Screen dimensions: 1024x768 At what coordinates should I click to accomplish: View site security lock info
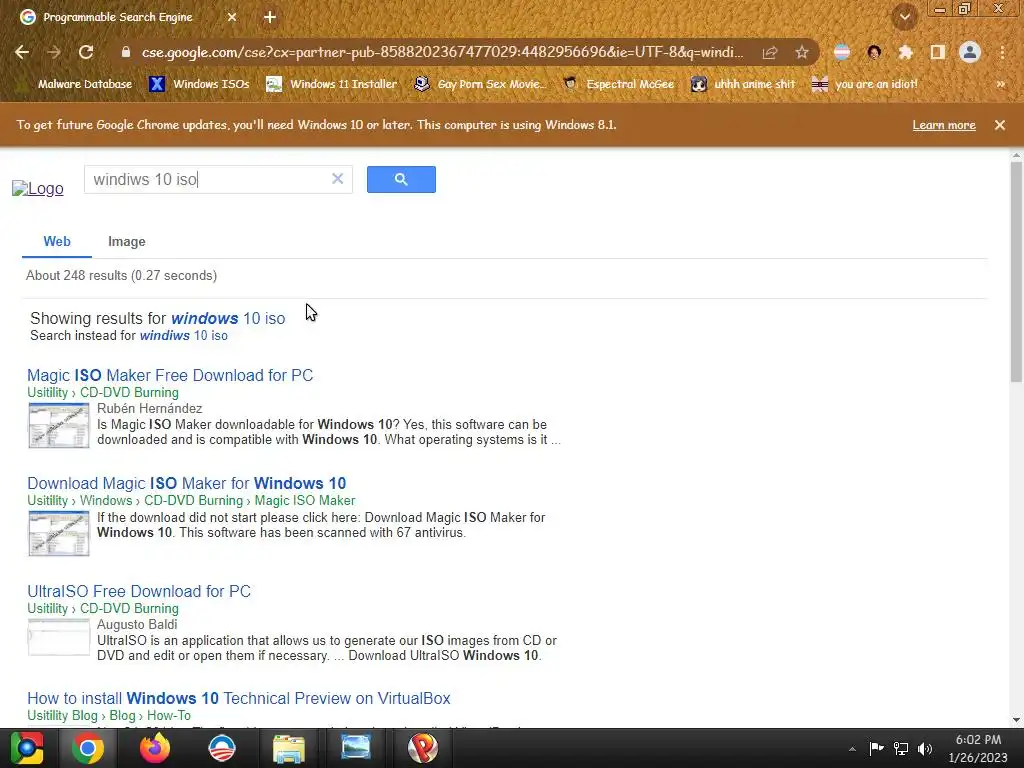(x=126, y=52)
